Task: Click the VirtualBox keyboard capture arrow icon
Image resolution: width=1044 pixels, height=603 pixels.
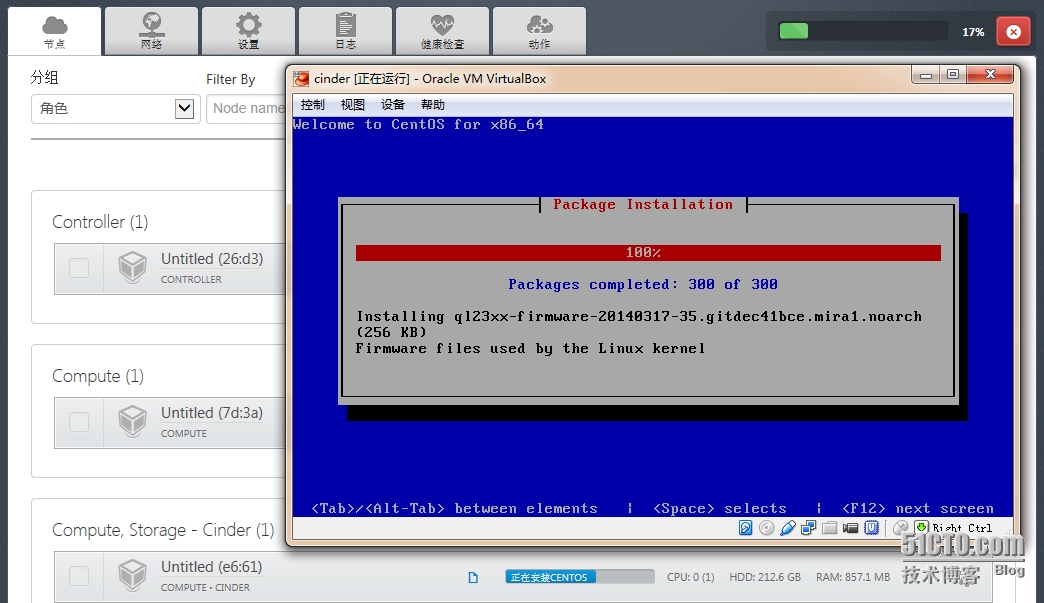Action: click(x=921, y=528)
